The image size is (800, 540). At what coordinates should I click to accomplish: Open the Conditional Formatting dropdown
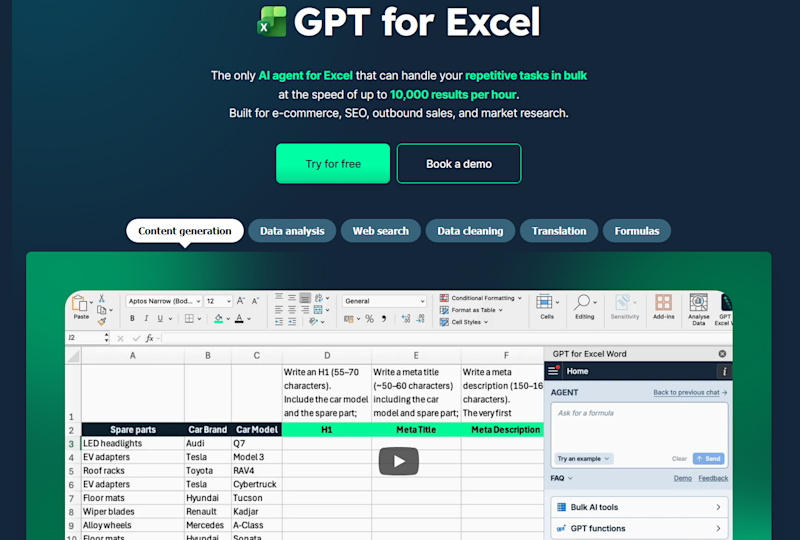[x=481, y=298]
